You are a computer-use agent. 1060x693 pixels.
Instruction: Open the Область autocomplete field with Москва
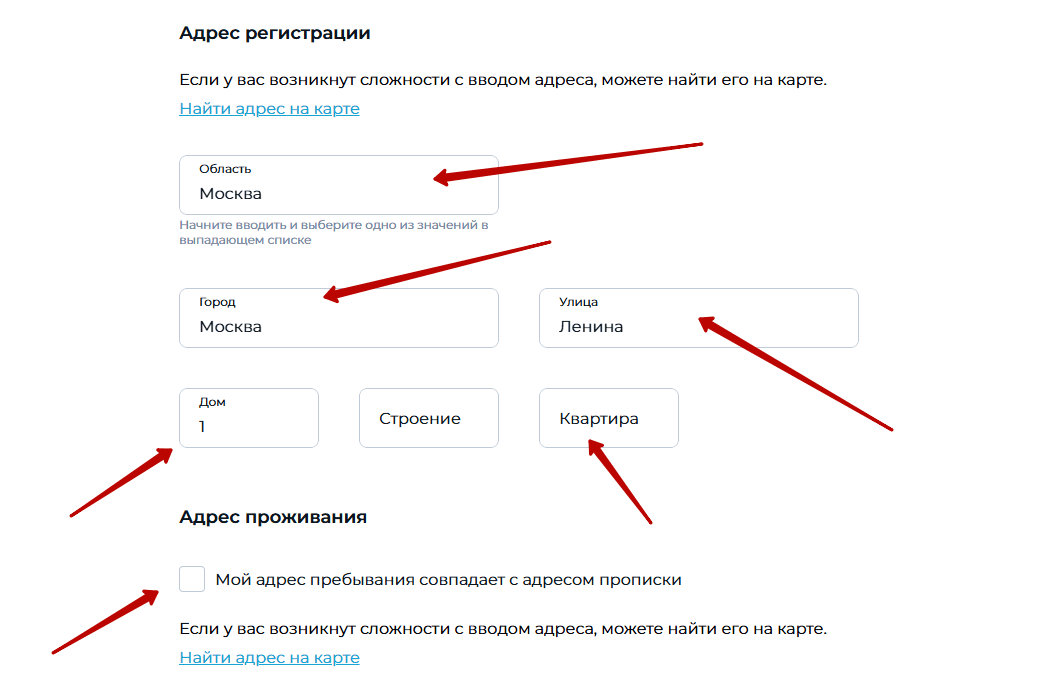point(339,185)
